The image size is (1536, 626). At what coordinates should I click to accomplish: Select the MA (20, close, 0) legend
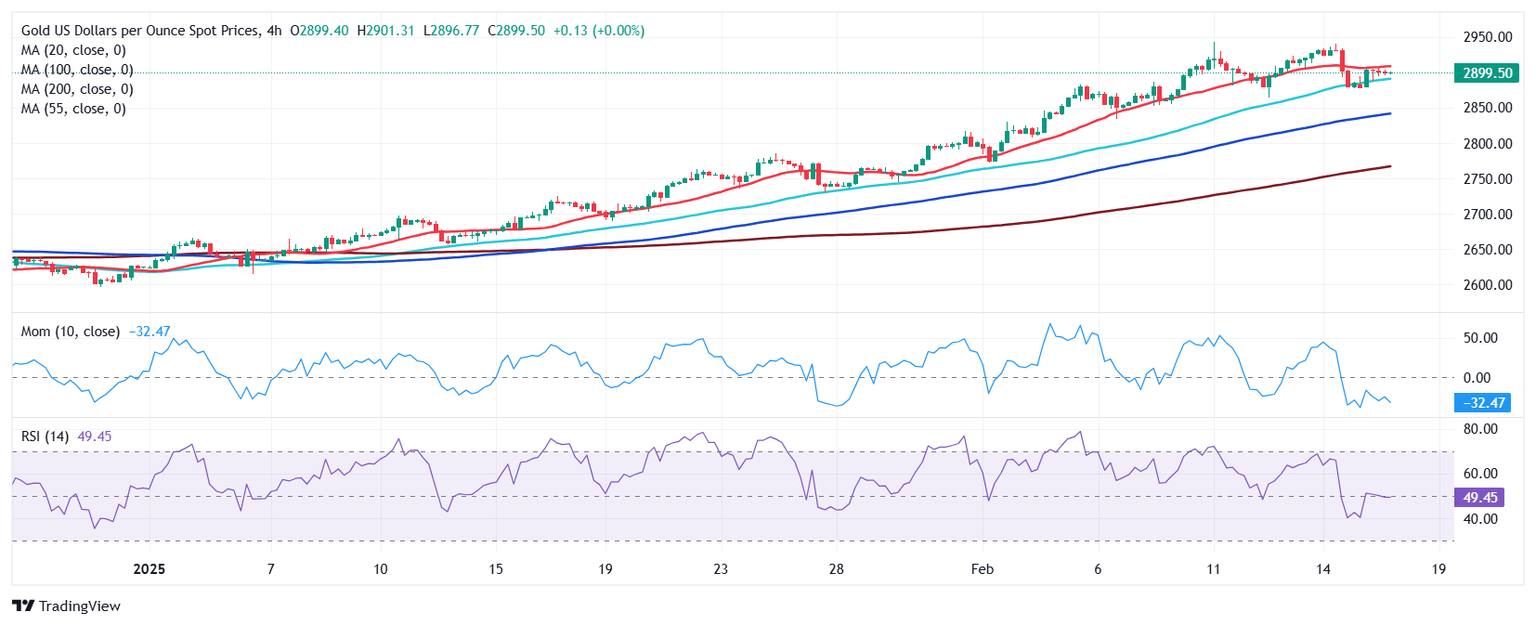(x=77, y=50)
